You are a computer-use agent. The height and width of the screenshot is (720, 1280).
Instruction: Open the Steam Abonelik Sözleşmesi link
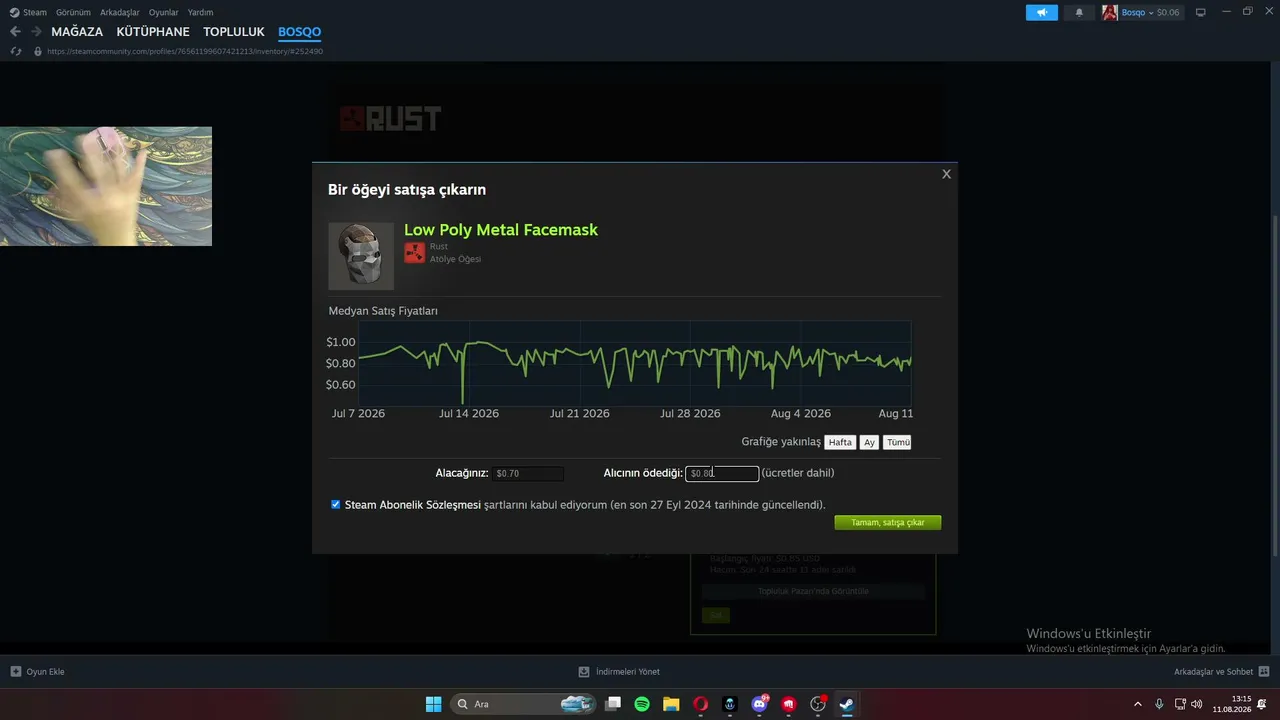[x=413, y=505]
